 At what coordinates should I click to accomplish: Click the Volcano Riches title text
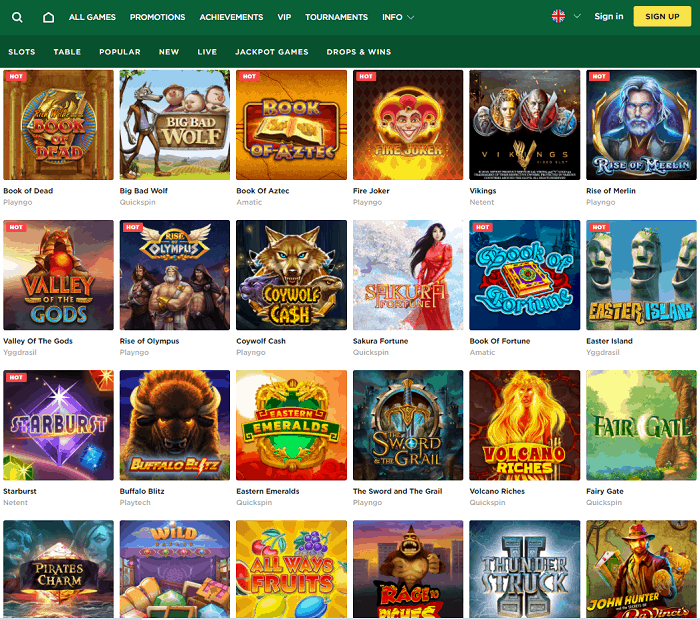pyautogui.click(x=497, y=491)
